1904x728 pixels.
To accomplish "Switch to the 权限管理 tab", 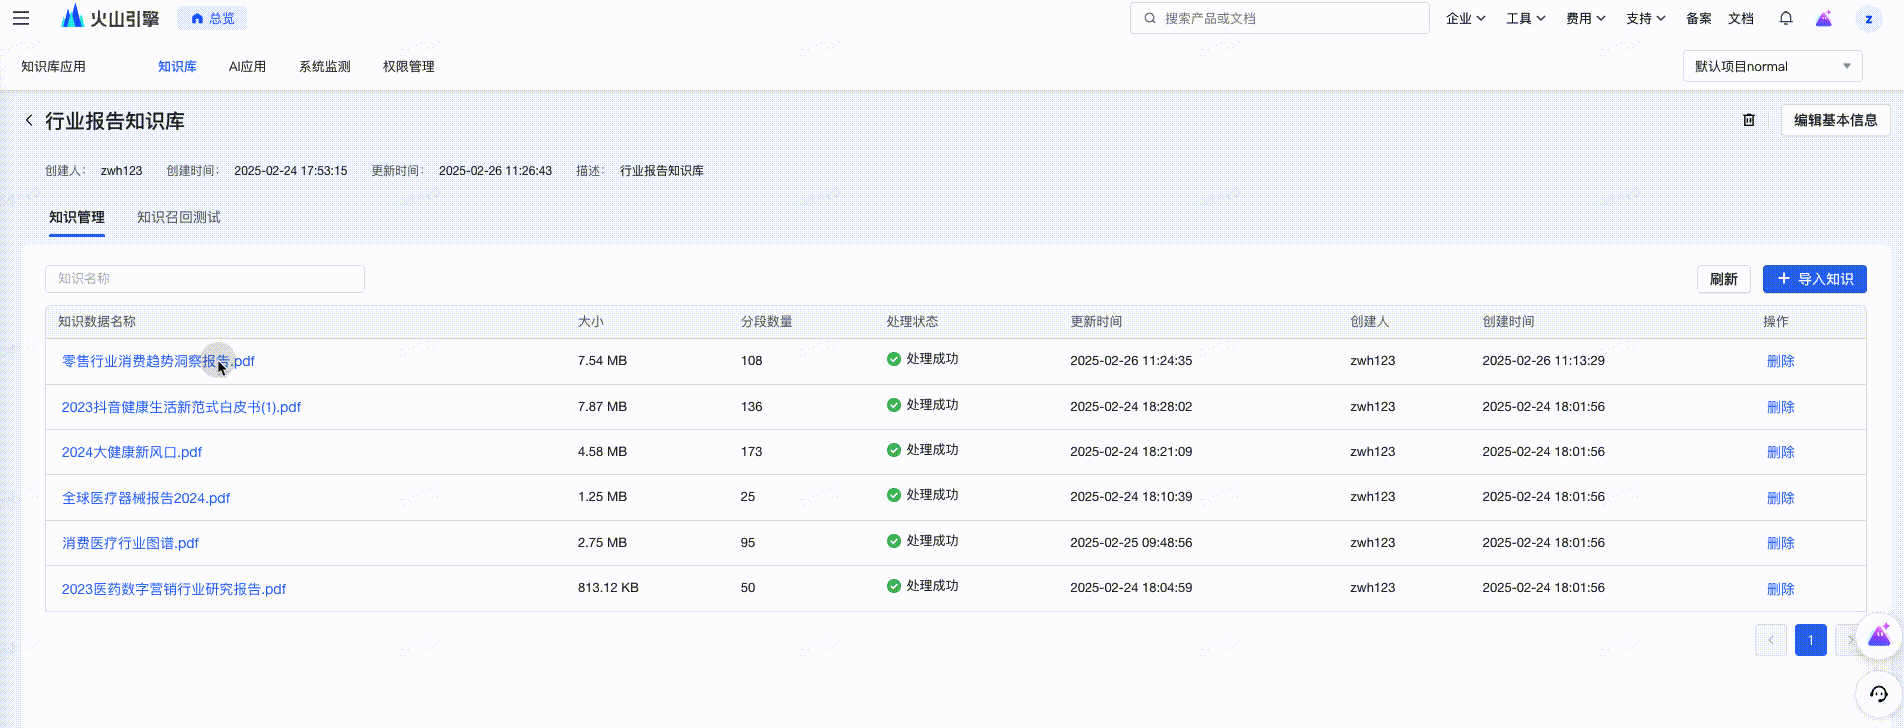I will pos(409,67).
